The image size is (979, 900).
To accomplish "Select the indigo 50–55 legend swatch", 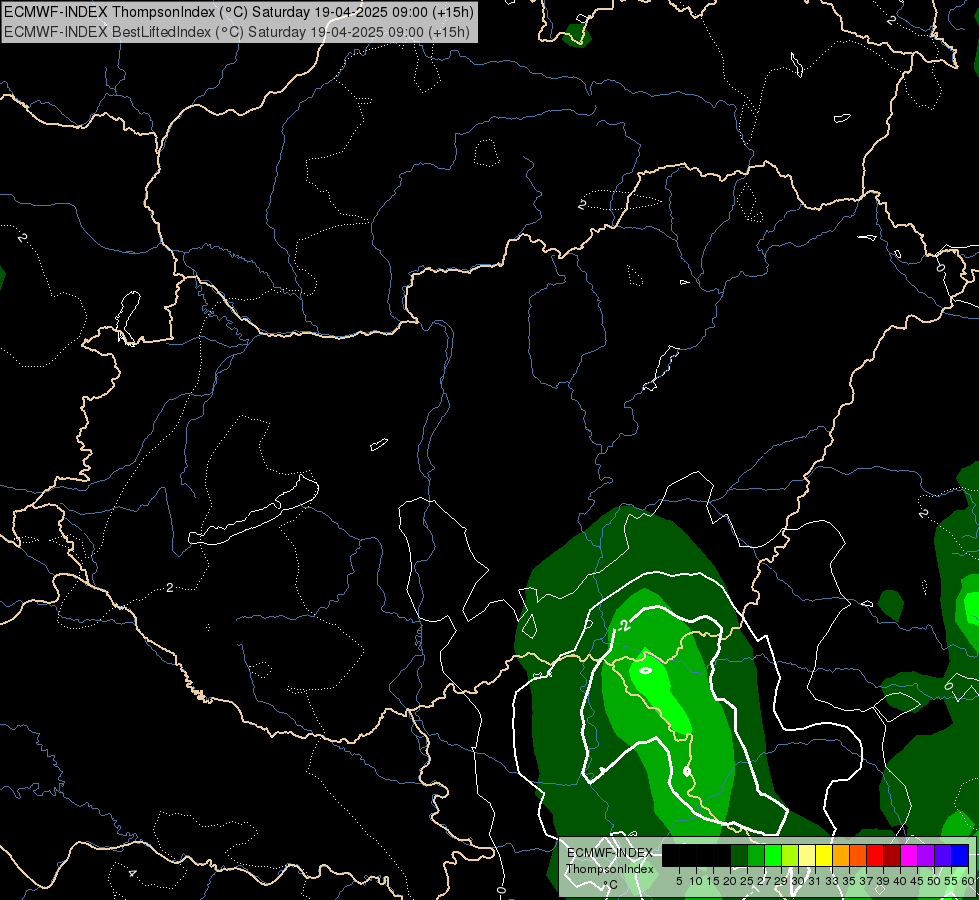I will [943, 856].
